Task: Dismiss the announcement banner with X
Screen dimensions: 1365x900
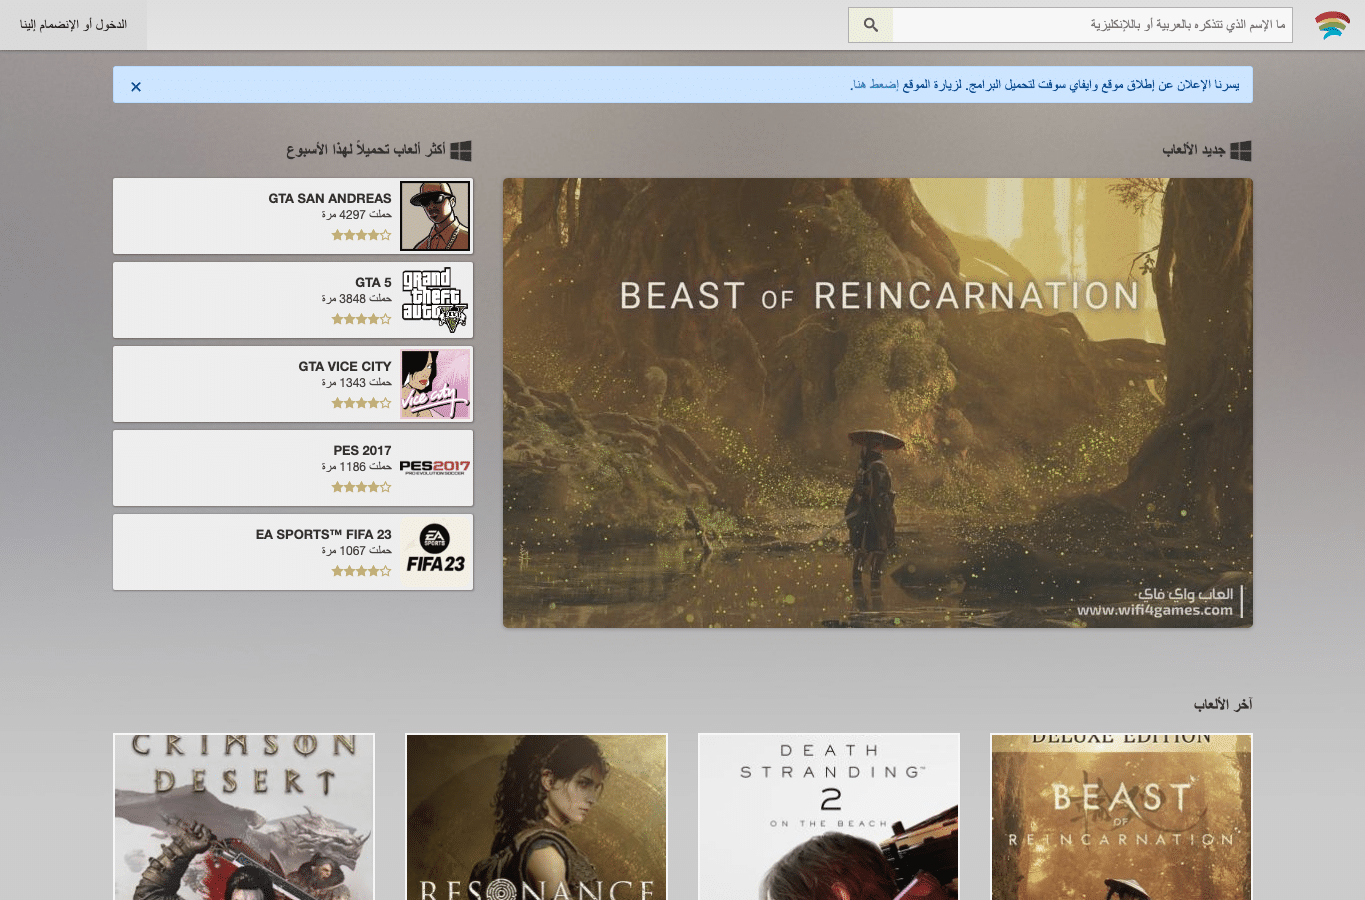Action: [136, 86]
